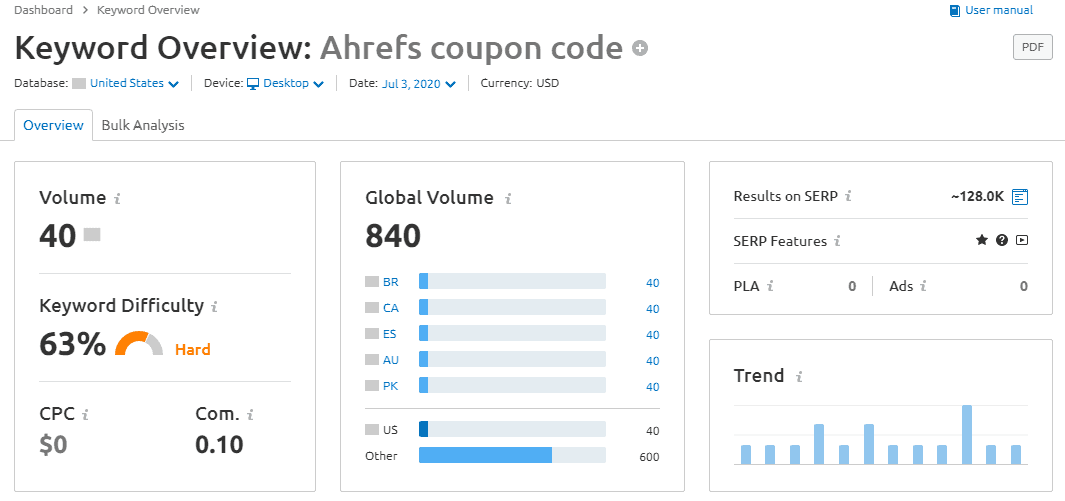This screenshot has width=1065, height=501.
Task: Click the info icon next to Ads
Action: click(x=923, y=286)
